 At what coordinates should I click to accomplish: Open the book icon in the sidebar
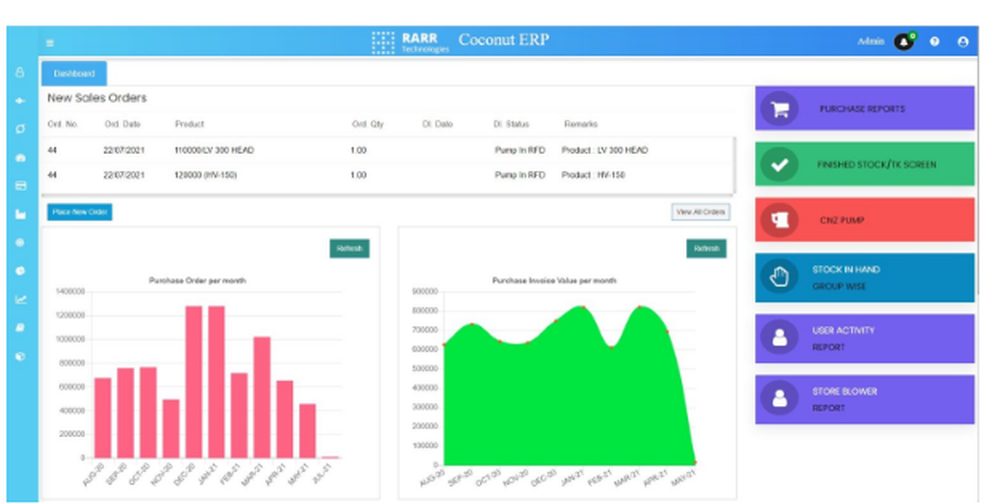(x=20, y=327)
